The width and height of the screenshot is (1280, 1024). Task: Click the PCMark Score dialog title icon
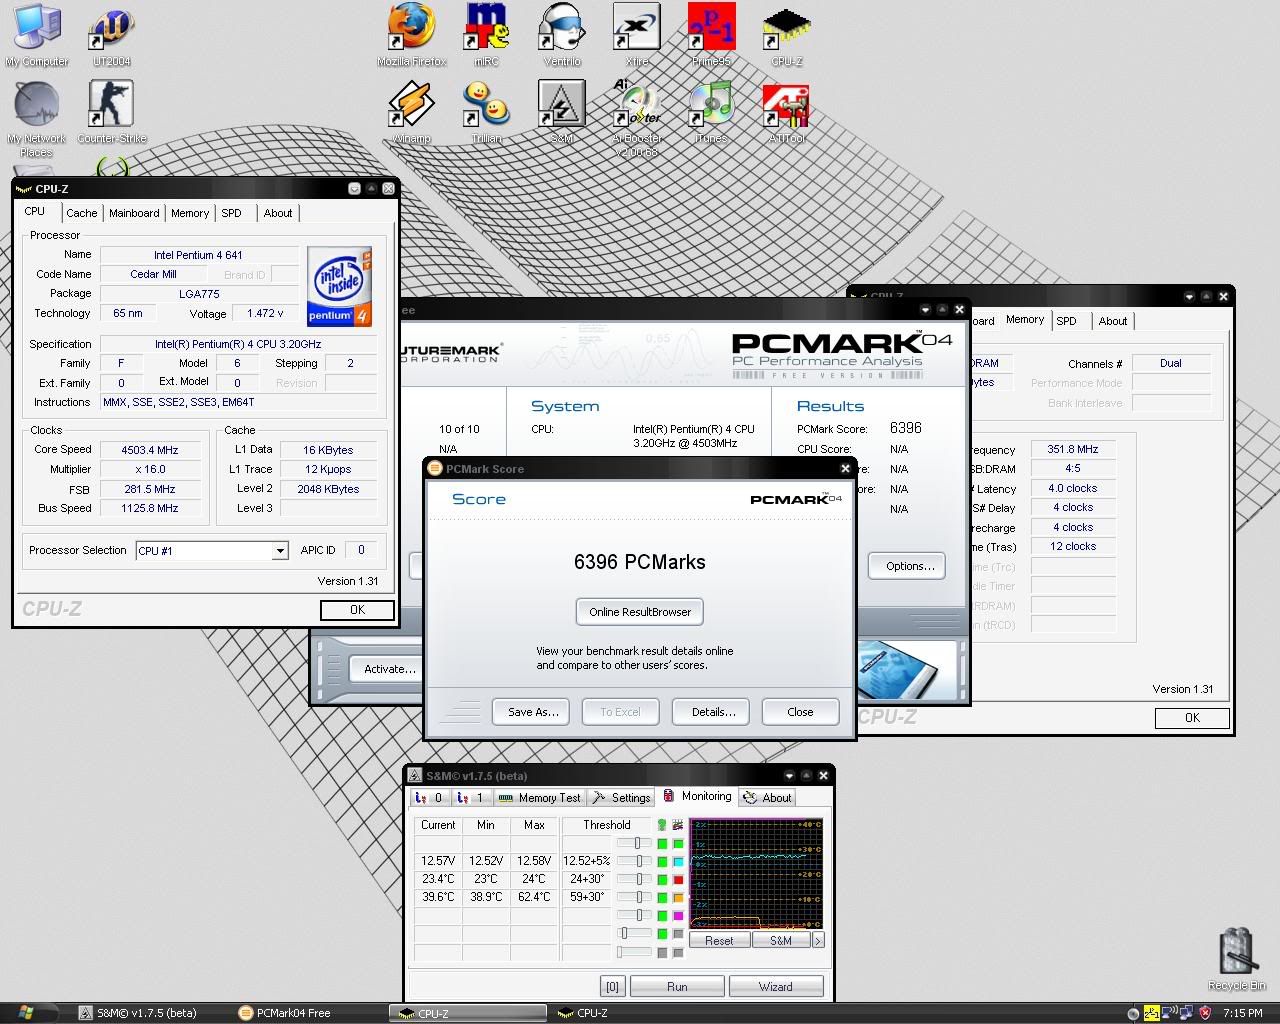pyautogui.click(x=435, y=468)
